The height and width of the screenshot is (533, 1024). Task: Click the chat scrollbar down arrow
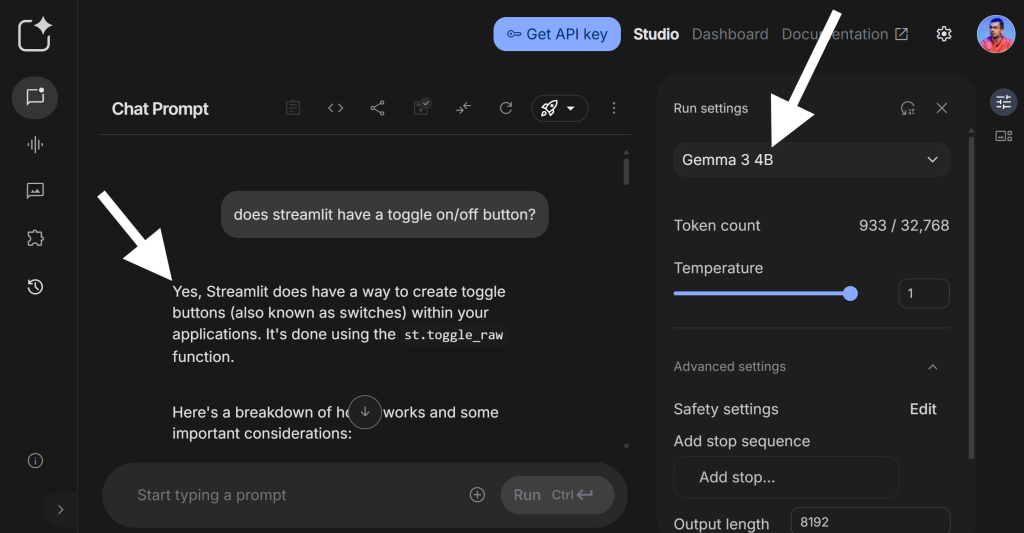click(x=626, y=447)
